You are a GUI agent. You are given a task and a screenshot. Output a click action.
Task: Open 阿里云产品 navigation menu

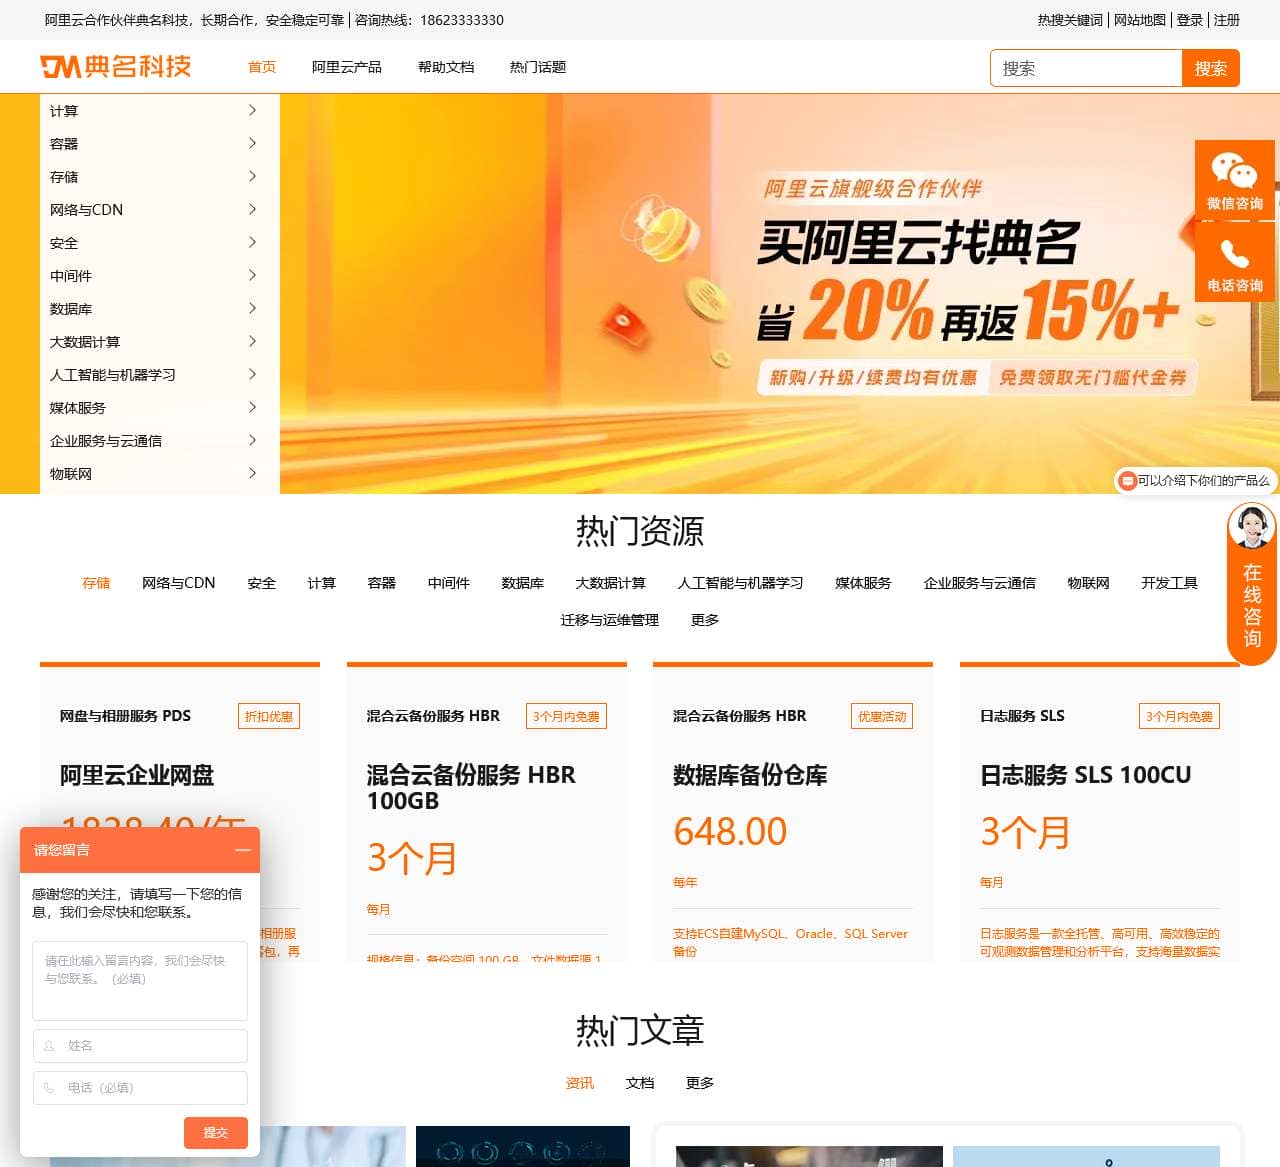(x=347, y=67)
